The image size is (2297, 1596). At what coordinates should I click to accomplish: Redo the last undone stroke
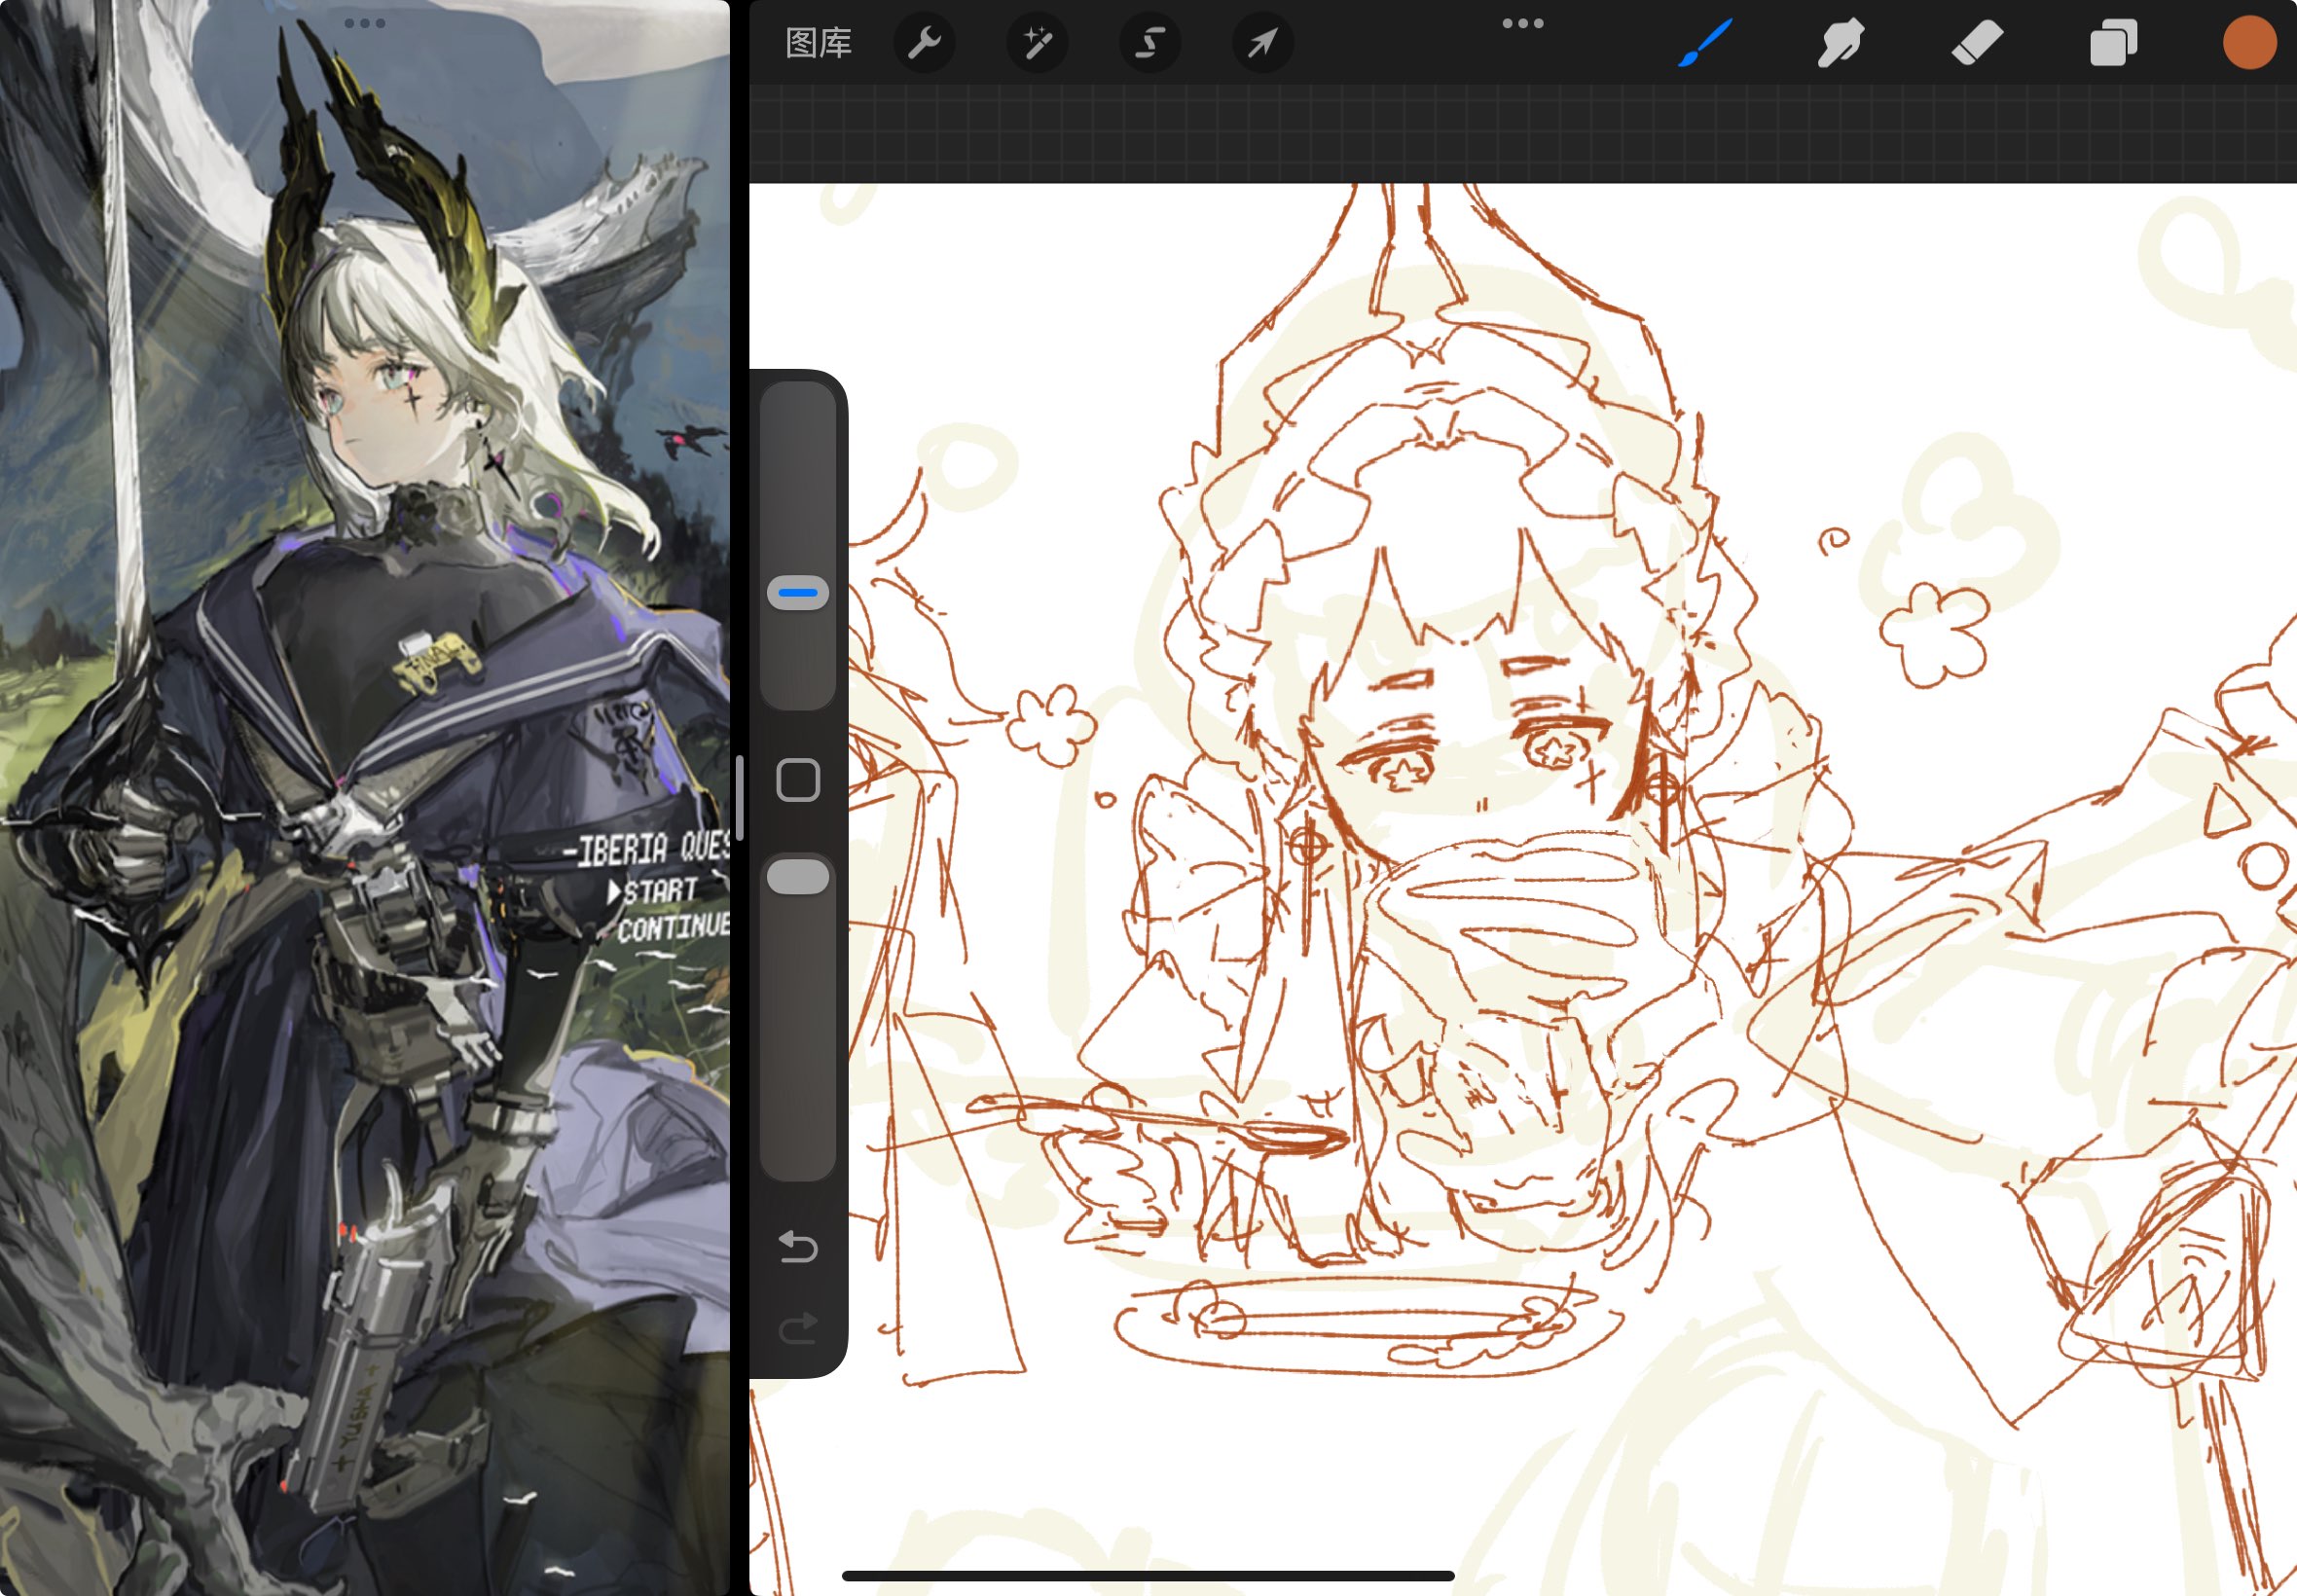798,1328
